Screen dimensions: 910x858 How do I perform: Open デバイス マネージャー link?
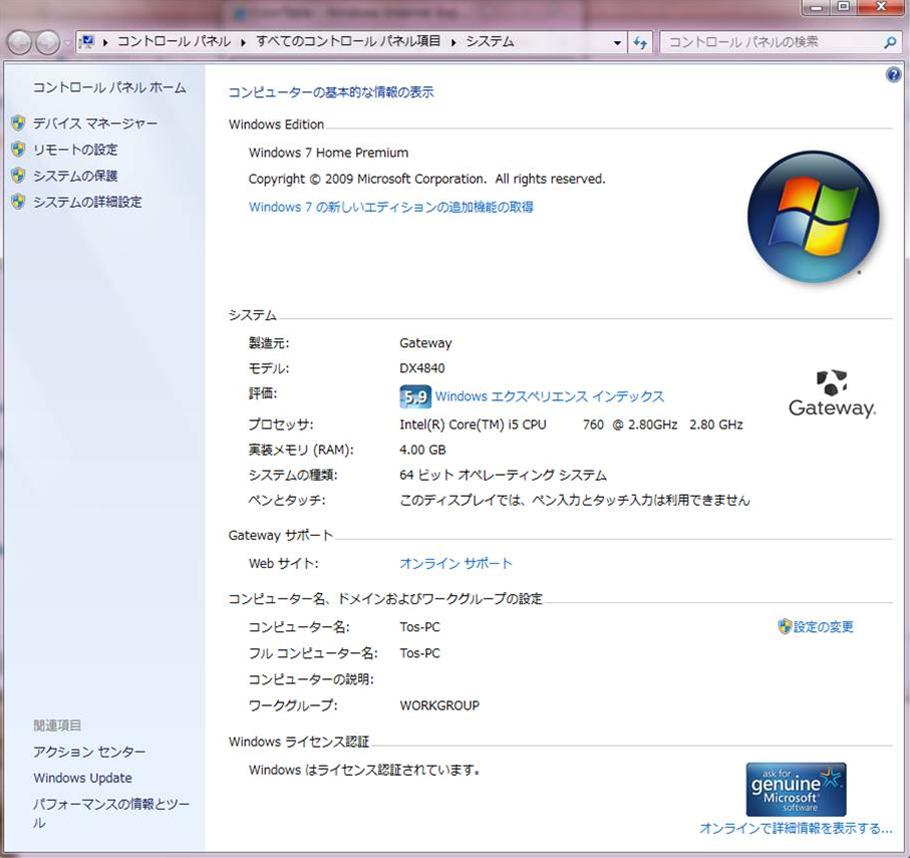click(x=95, y=124)
